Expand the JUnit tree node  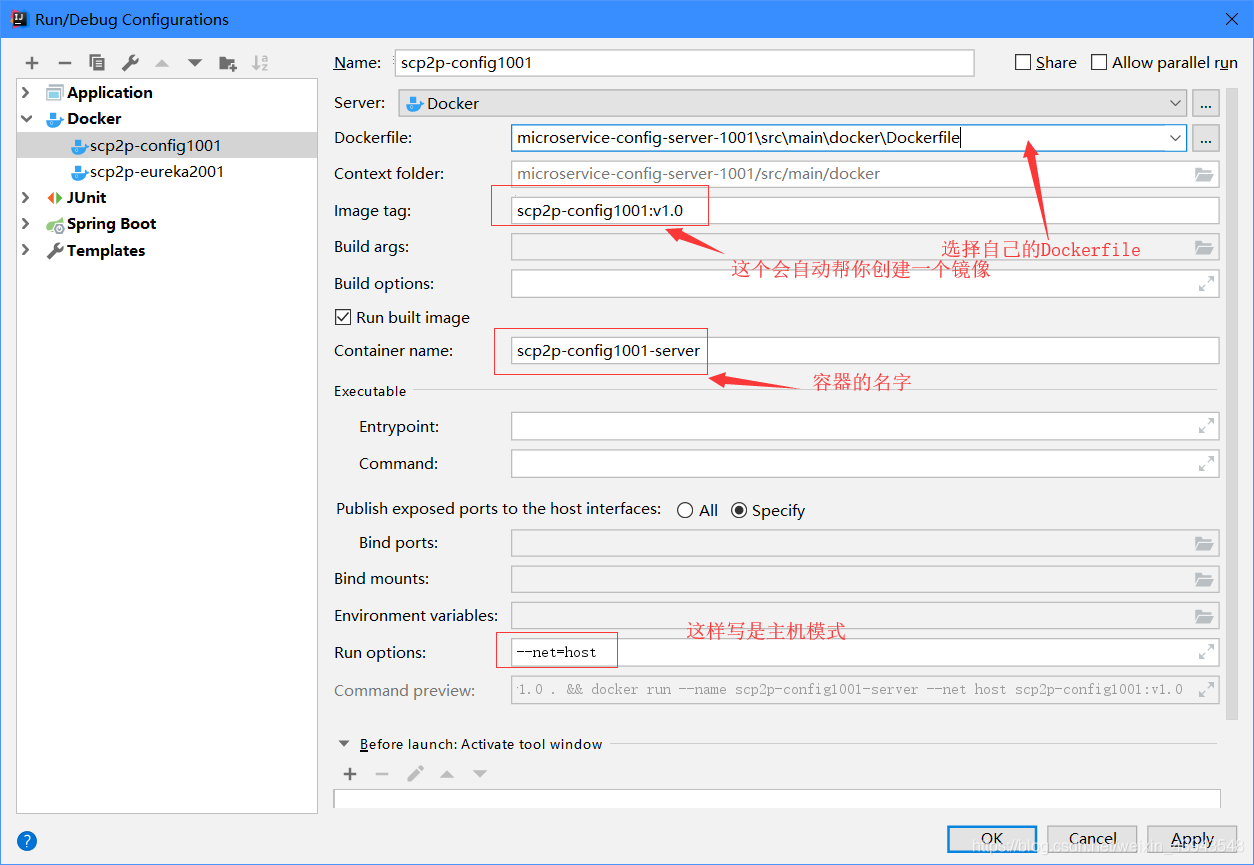[x=27, y=198]
